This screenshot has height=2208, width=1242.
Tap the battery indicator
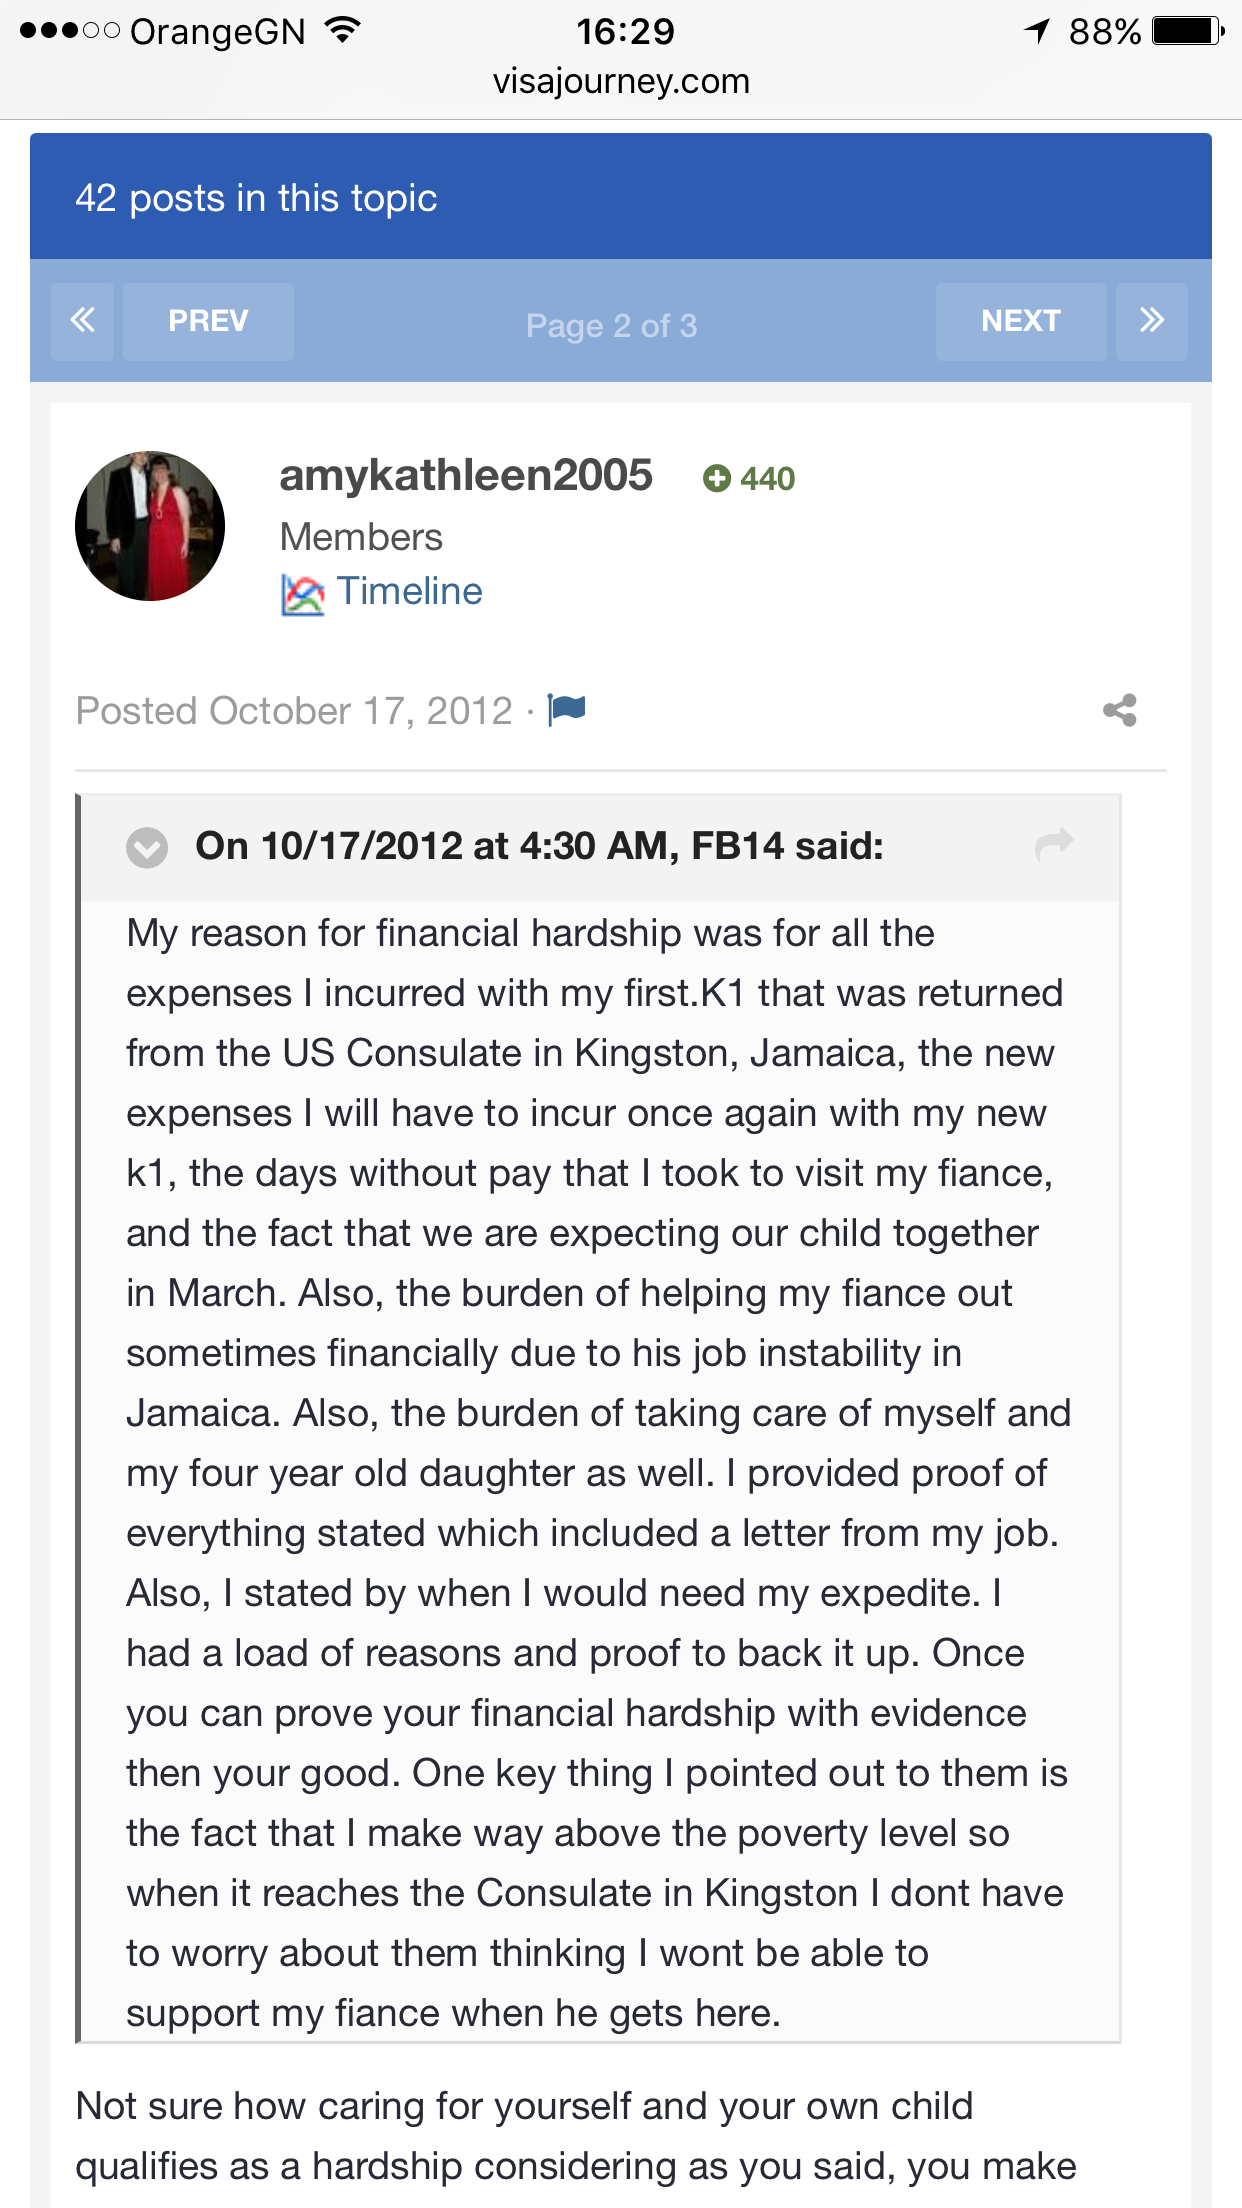pos(1187,31)
